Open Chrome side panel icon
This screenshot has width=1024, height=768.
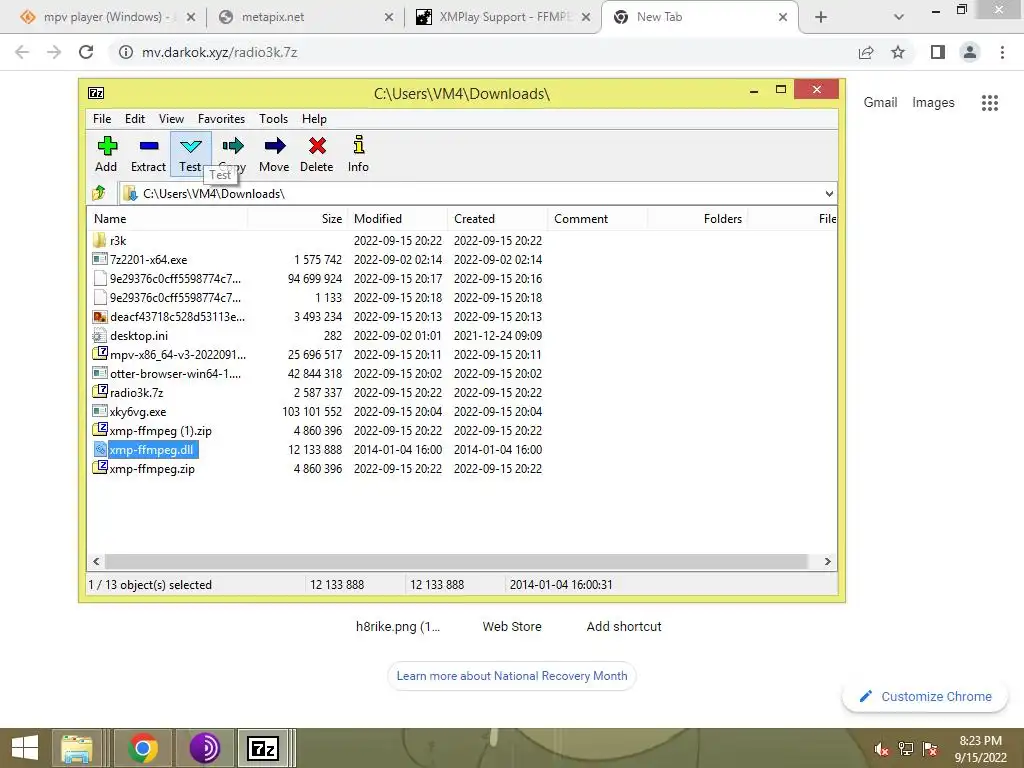click(938, 52)
